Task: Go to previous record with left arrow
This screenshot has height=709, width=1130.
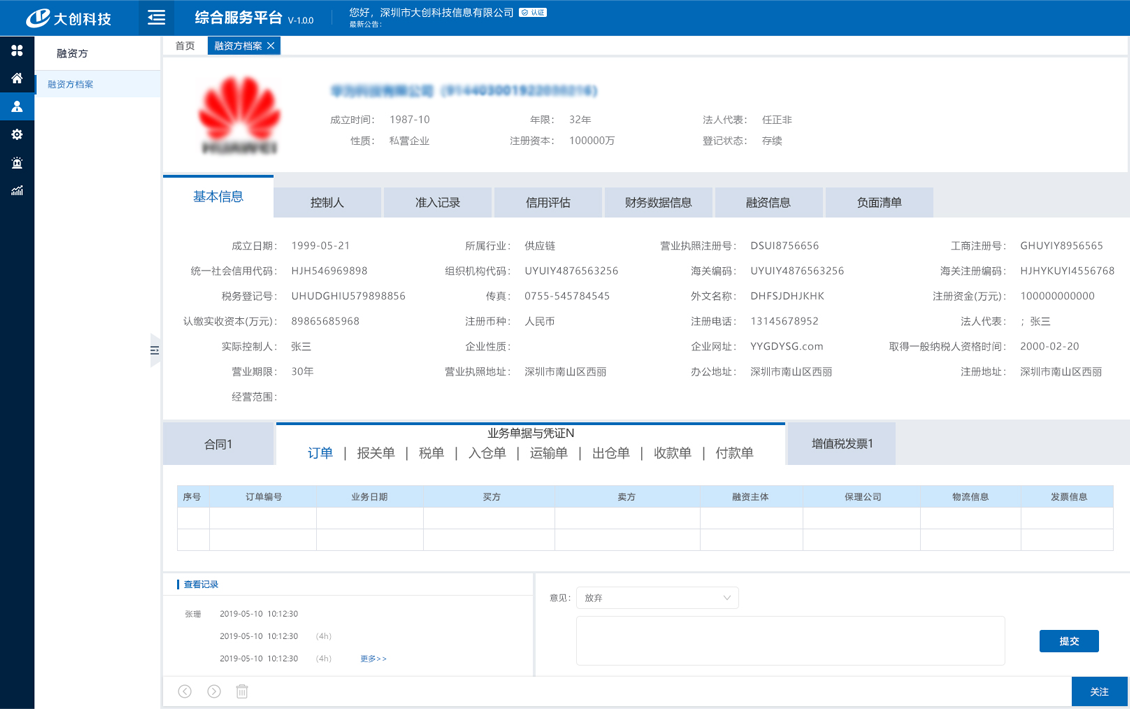Action: click(185, 691)
